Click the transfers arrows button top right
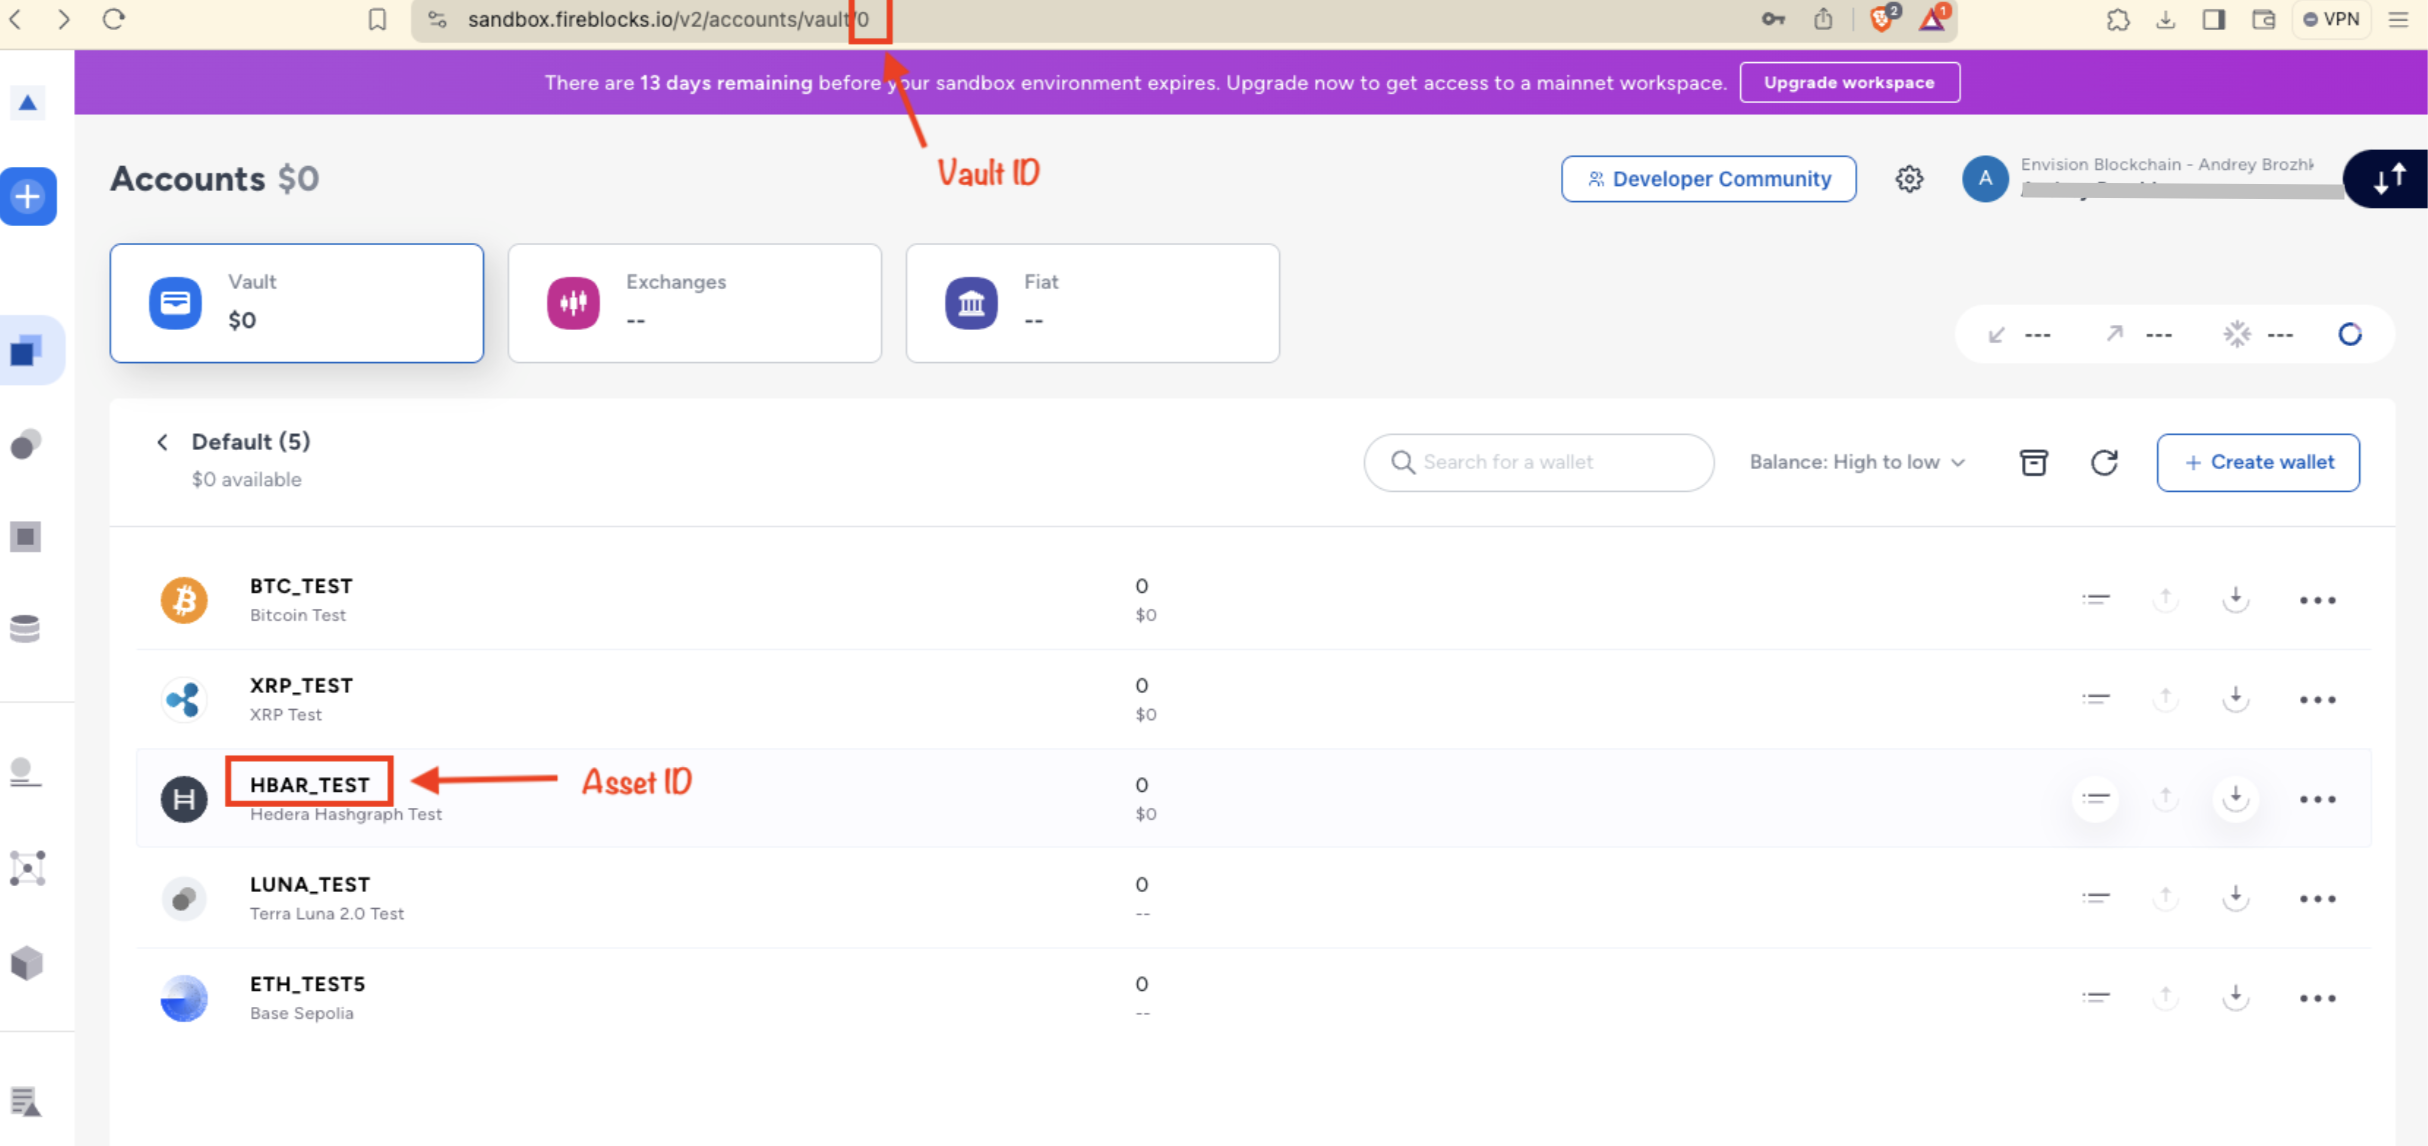Image resolution: width=2428 pixels, height=1146 pixels. click(2388, 179)
